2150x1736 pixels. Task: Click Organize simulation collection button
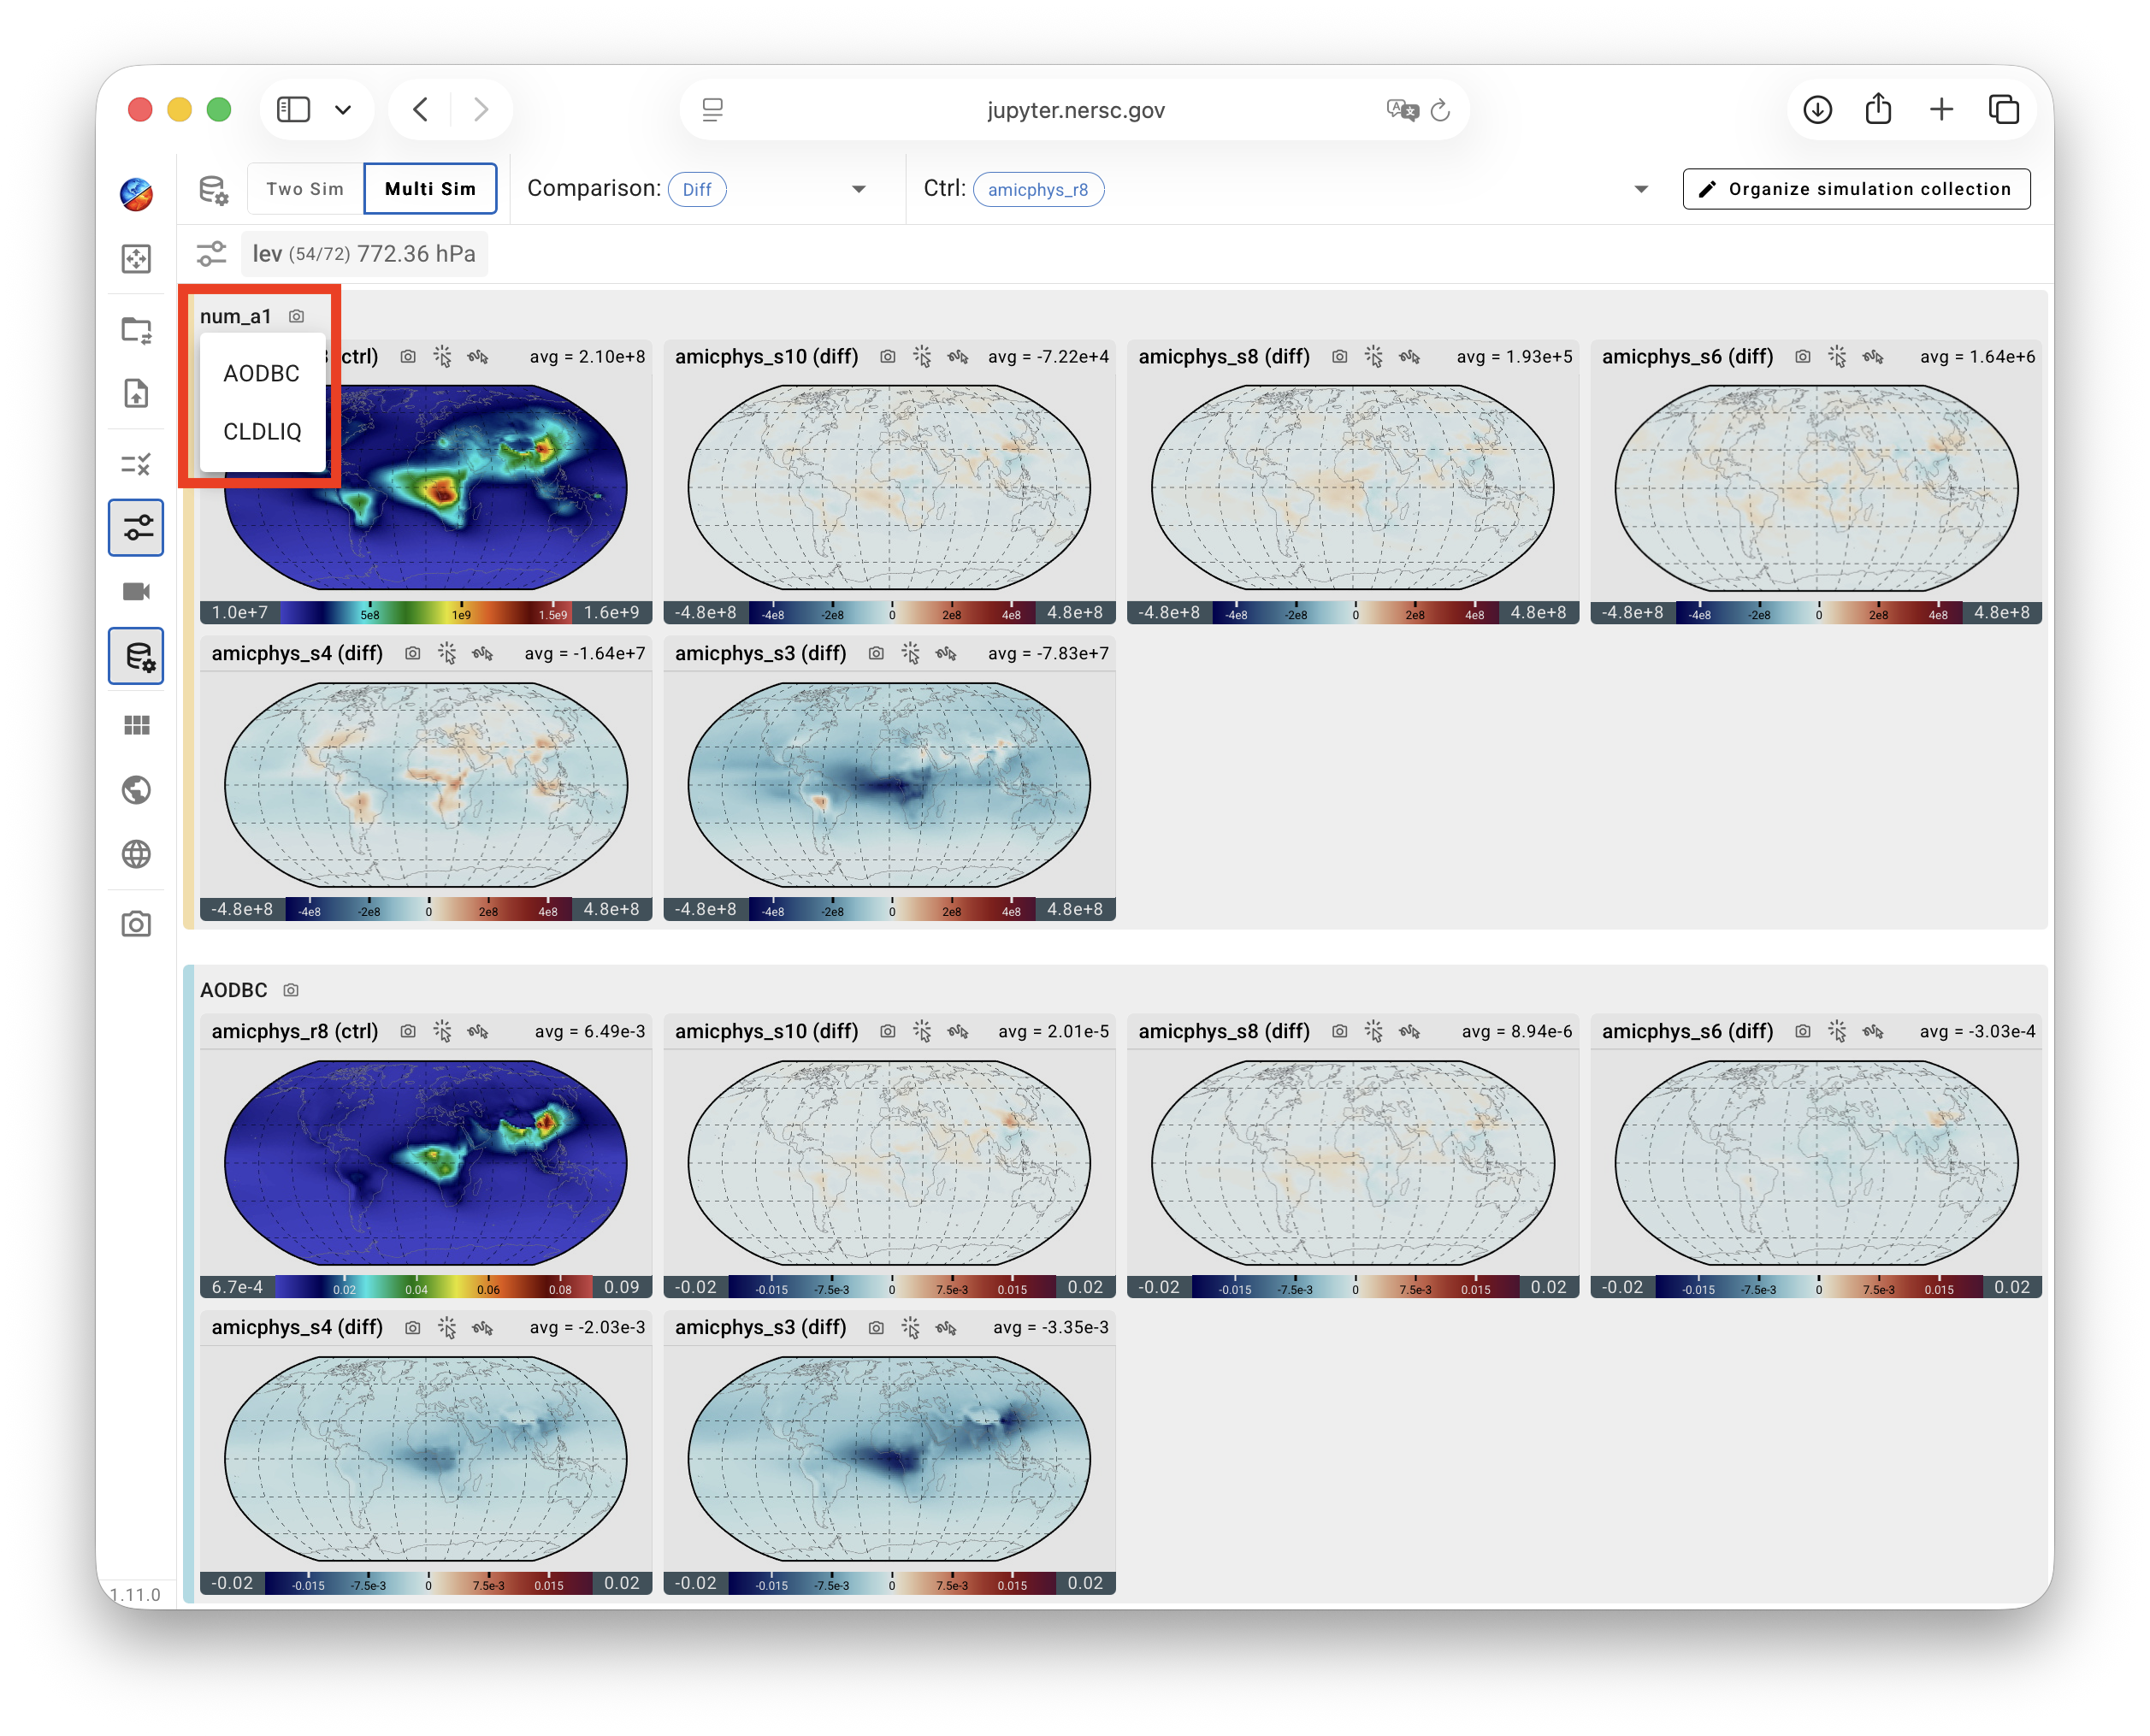pos(1856,189)
